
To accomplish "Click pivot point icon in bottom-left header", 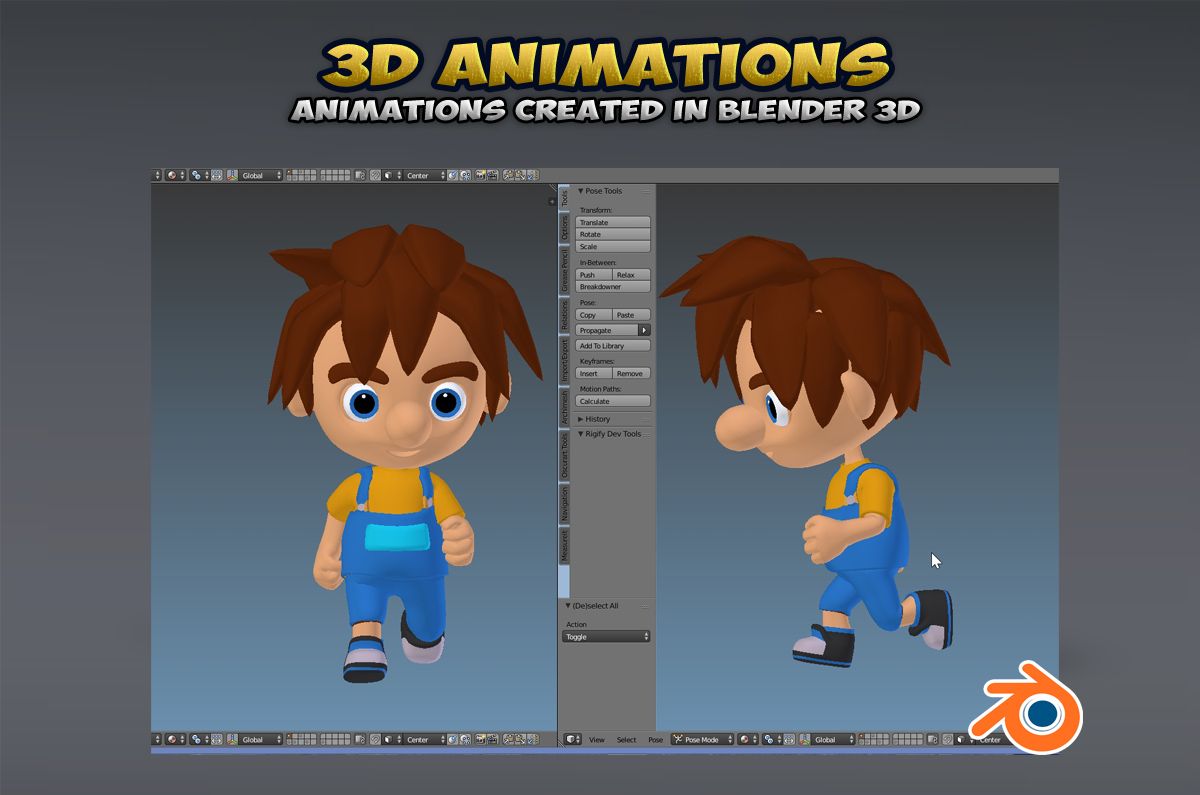I will point(199,740).
